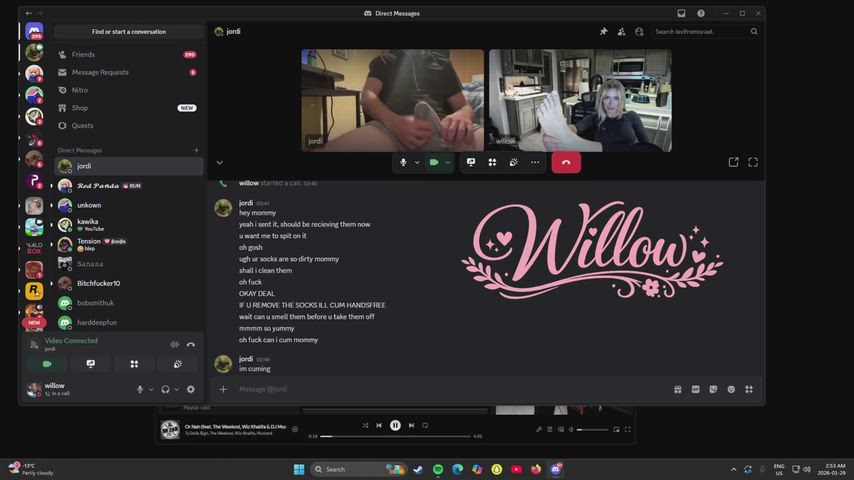This screenshot has width=854, height=480.
Task: Mute microphone in call controls
Action: click(403, 162)
